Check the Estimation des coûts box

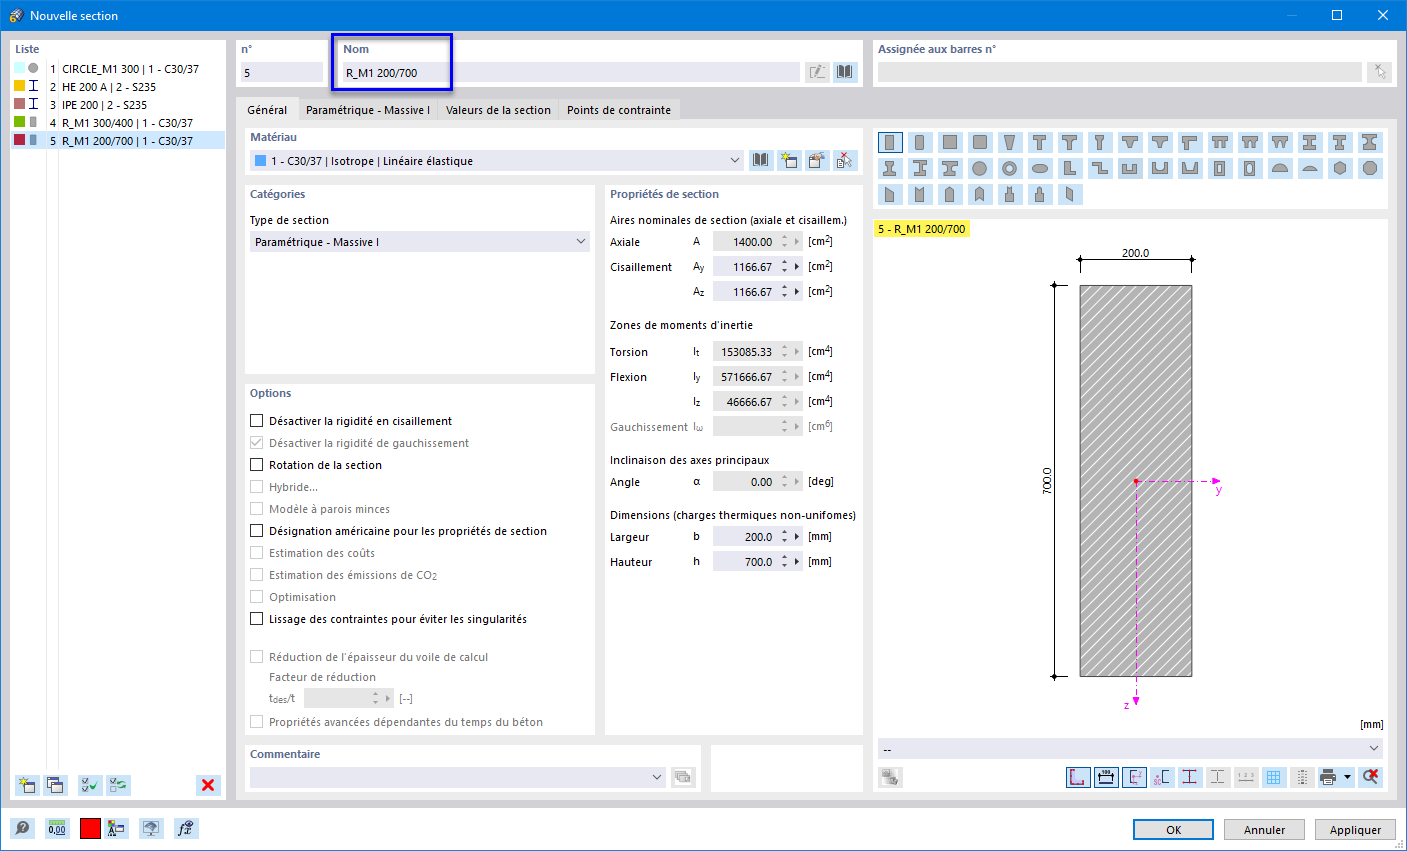(257, 553)
